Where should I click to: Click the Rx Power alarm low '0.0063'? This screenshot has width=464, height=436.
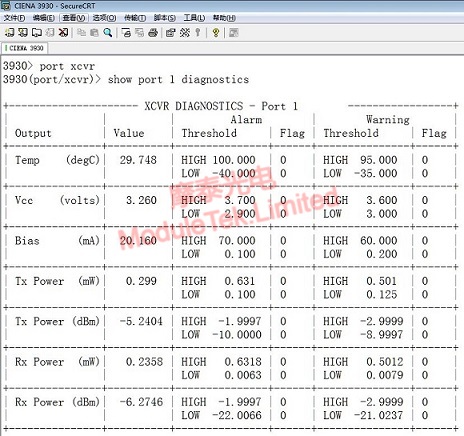click(x=243, y=375)
